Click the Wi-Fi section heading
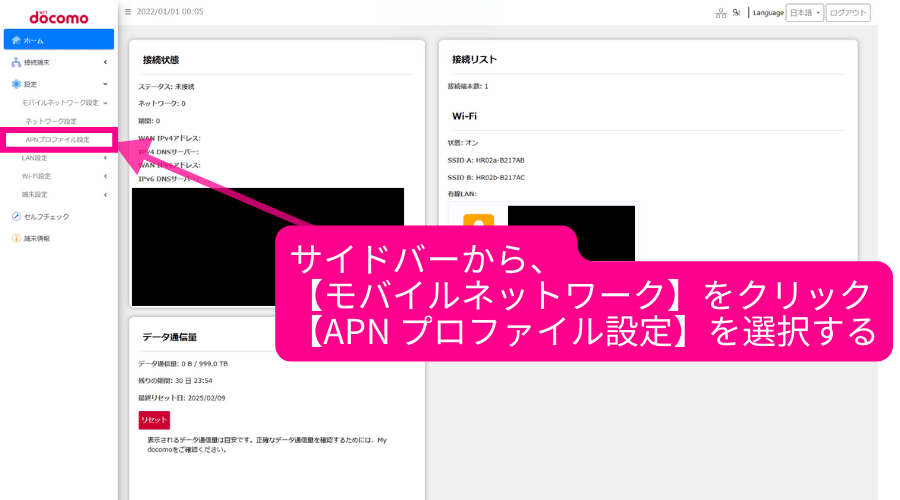The height and width of the screenshot is (500, 900). pos(464,116)
